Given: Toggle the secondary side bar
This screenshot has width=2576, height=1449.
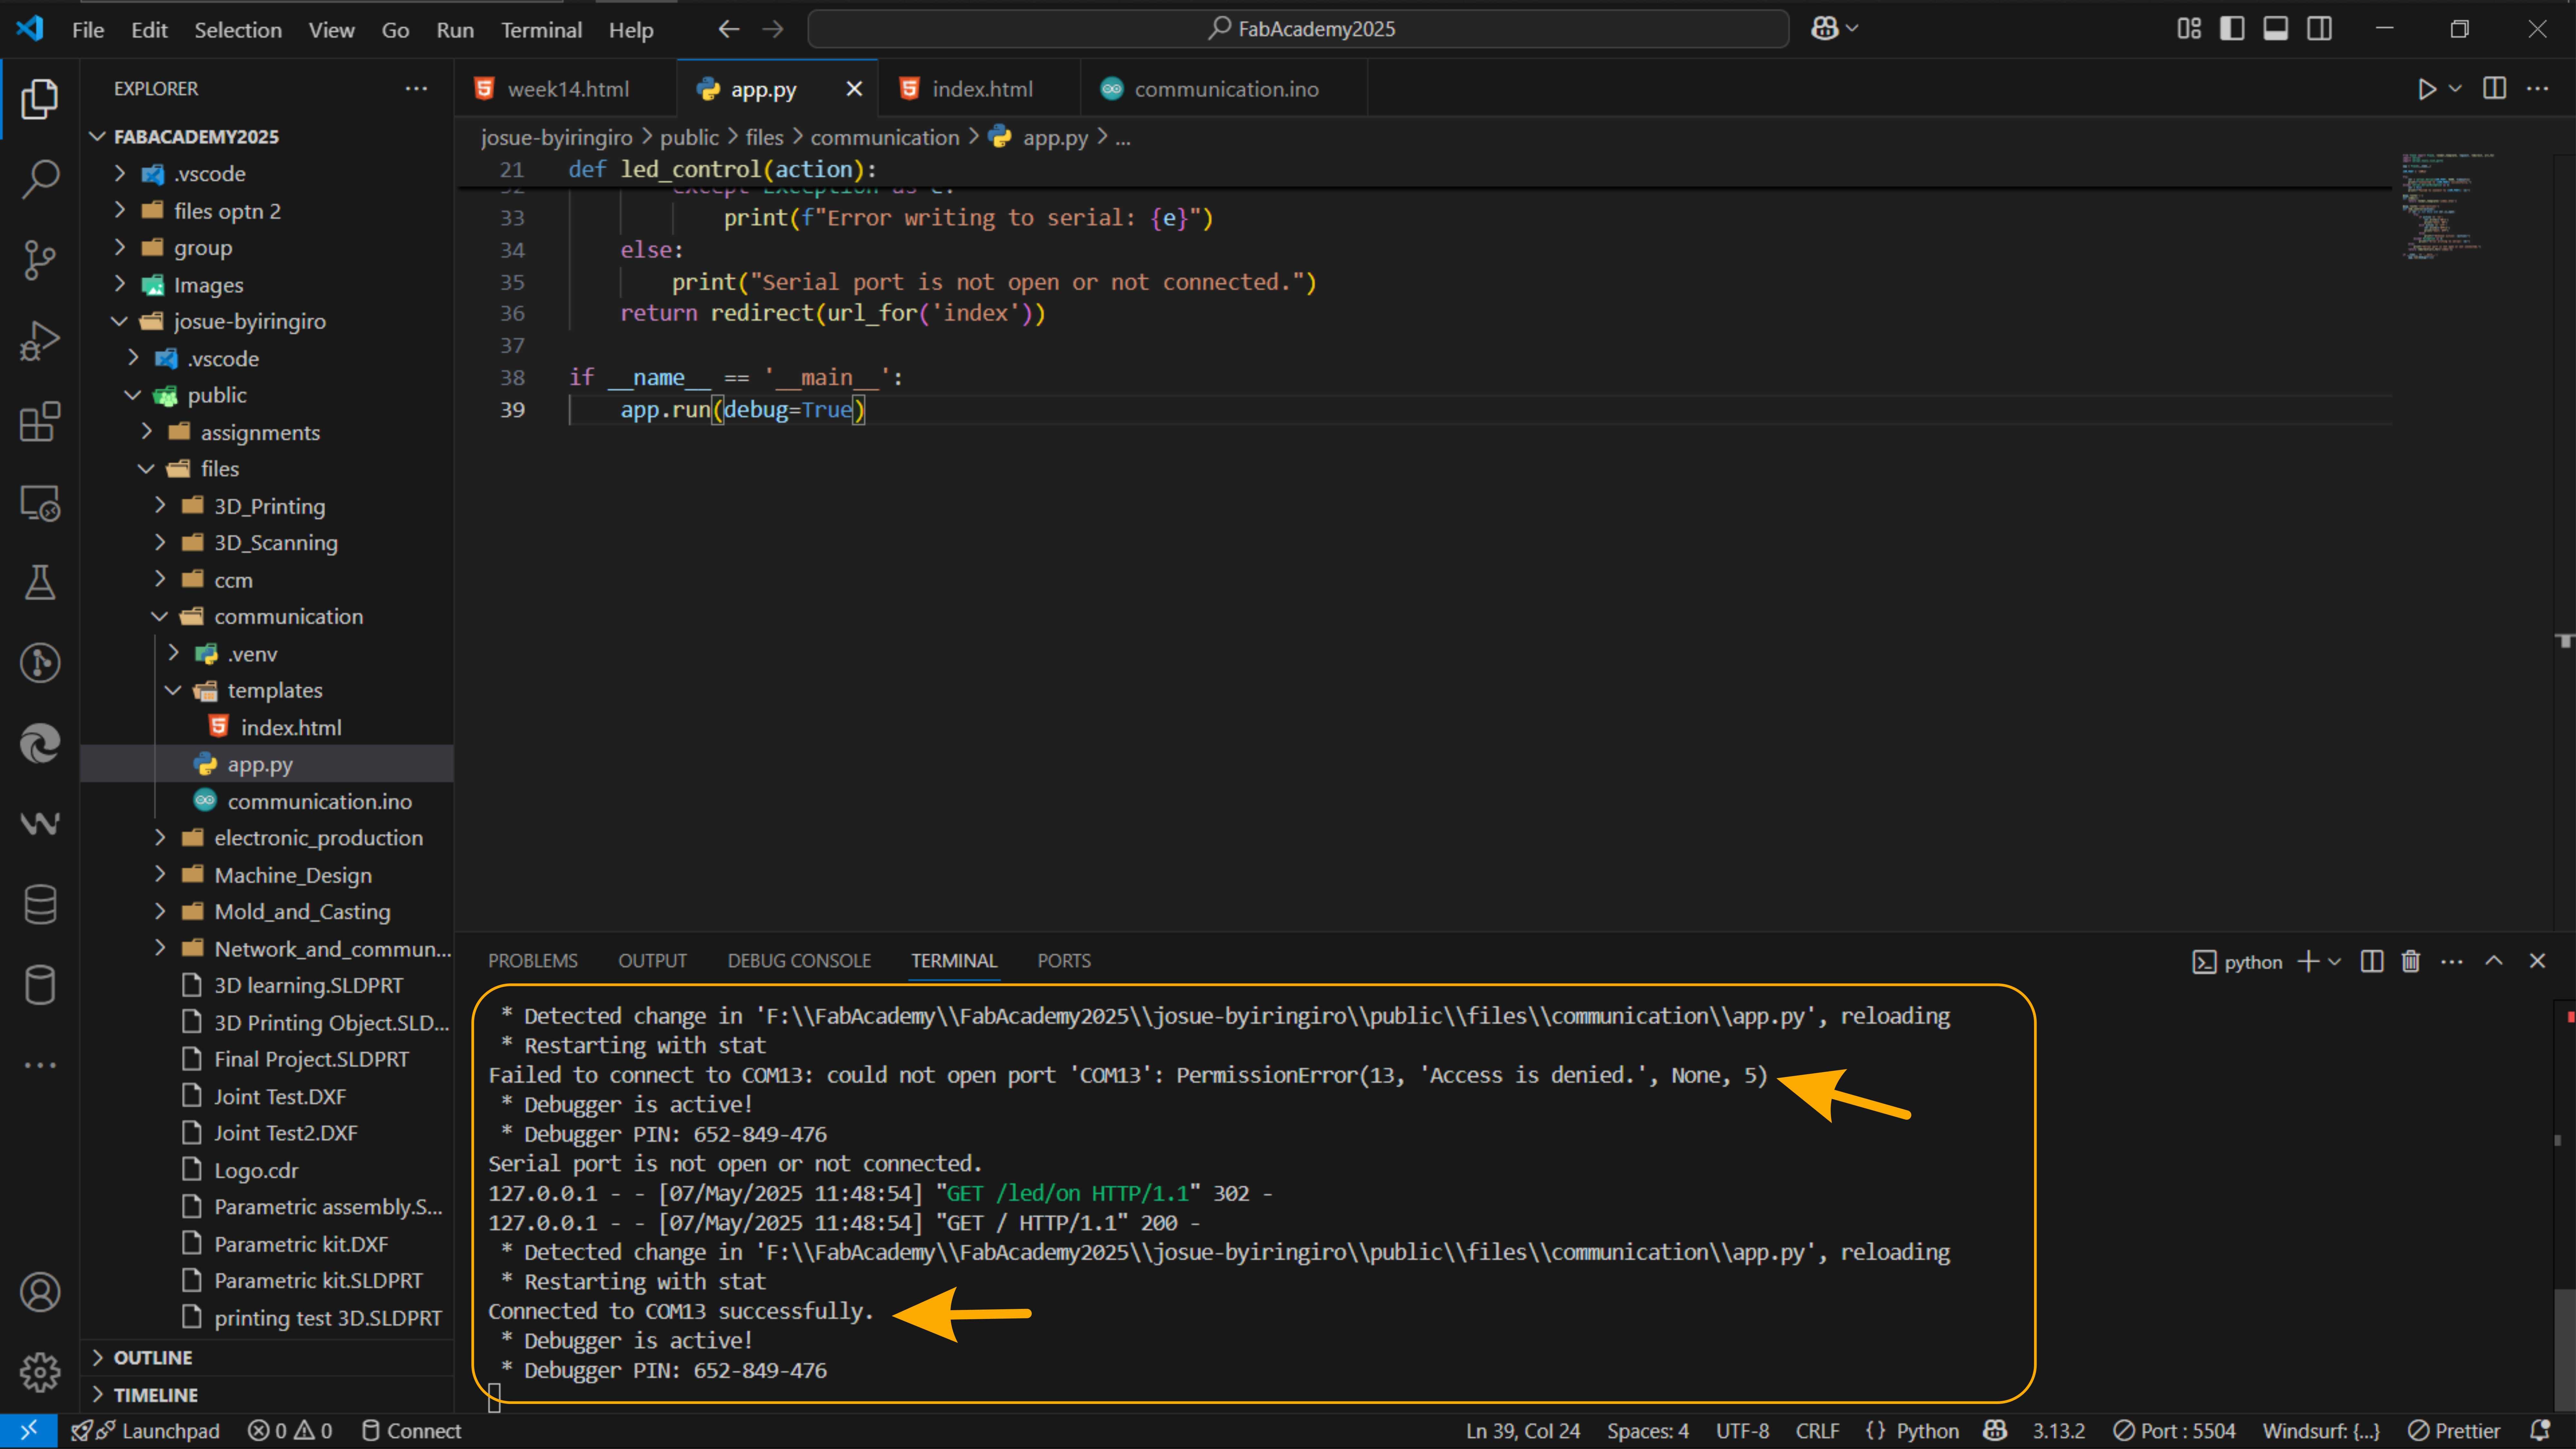Looking at the screenshot, I should coord(2319,29).
